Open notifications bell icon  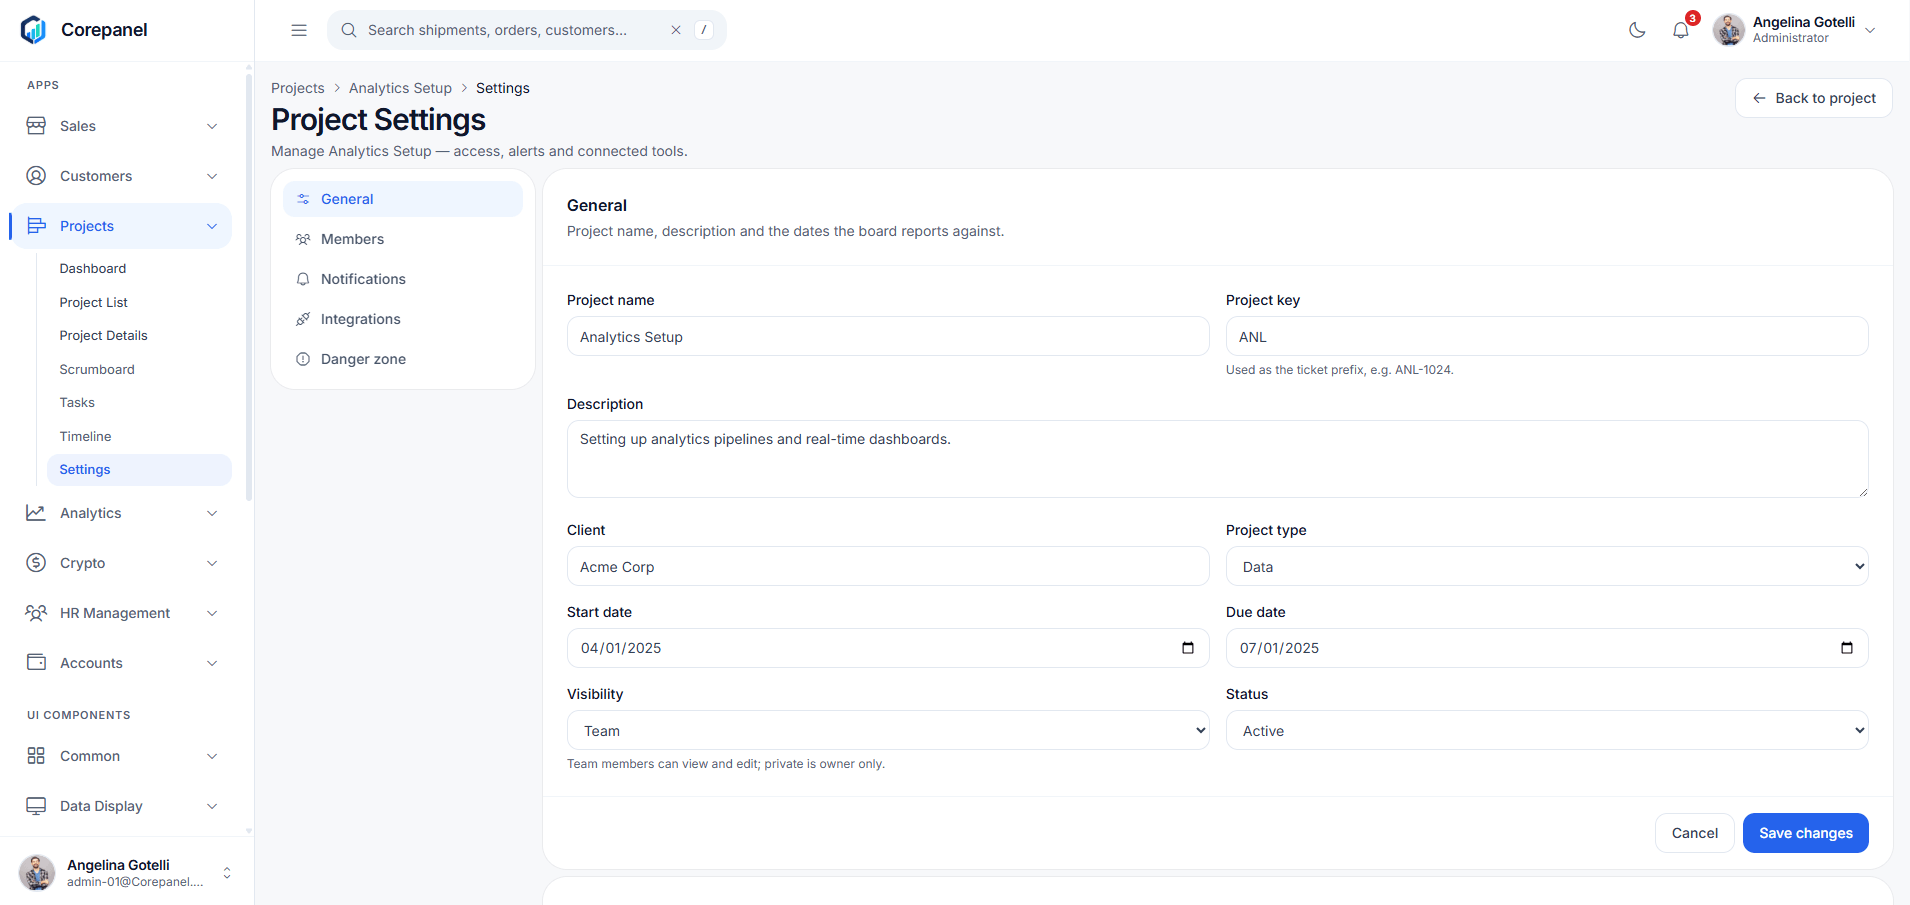pyautogui.click(x=1681, y=30)
